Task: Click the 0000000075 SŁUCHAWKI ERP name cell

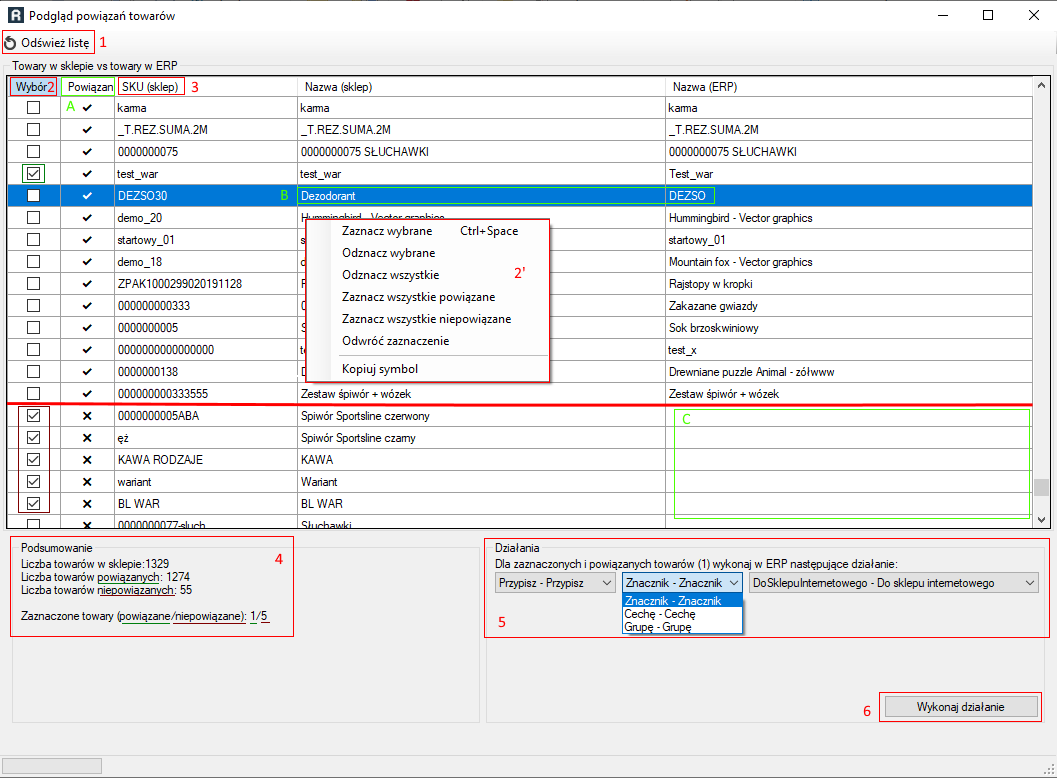Action: click(x=849, y=152)
